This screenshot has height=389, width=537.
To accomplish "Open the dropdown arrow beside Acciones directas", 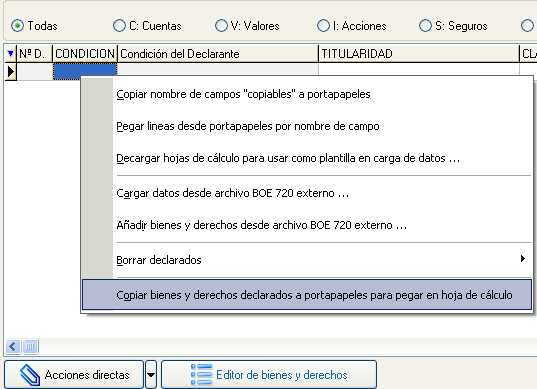I will click(x=151, y=375).
